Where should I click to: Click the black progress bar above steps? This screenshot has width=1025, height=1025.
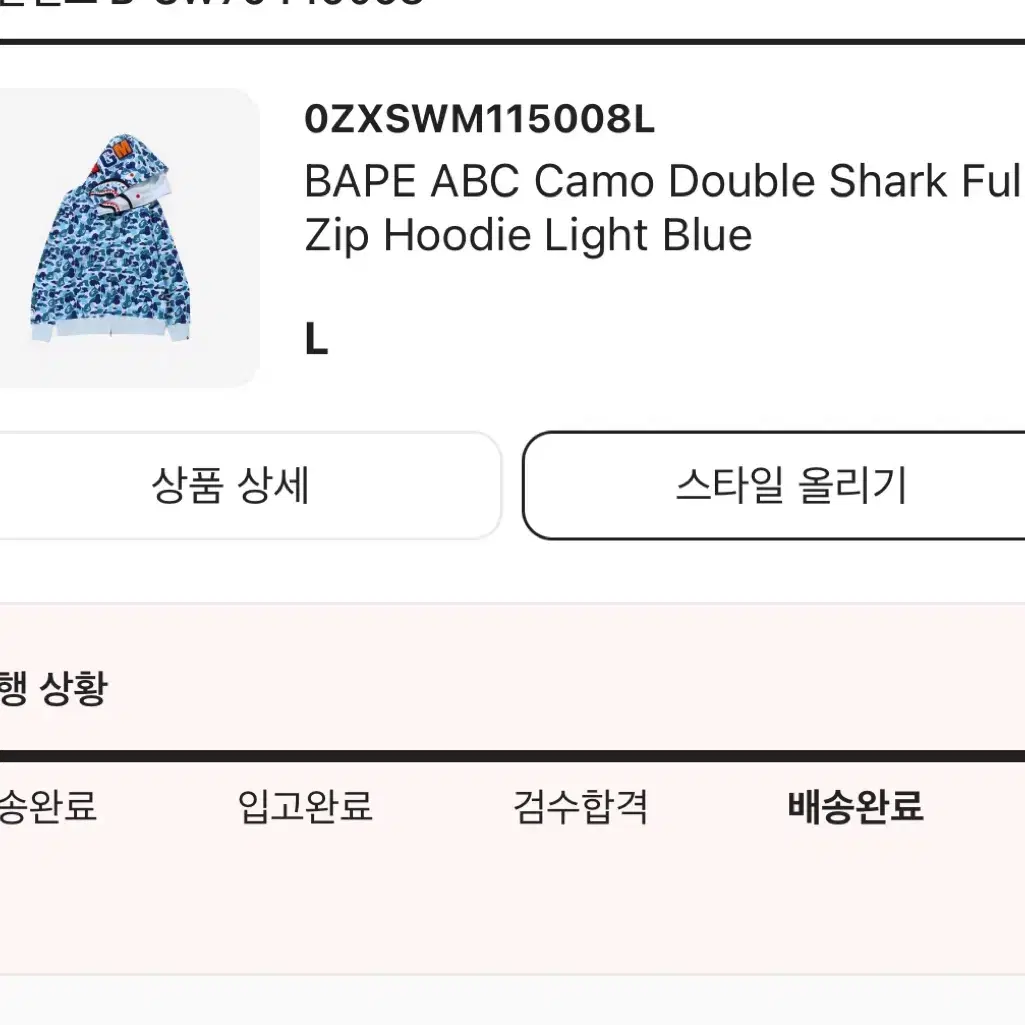[x=512, y=756]
